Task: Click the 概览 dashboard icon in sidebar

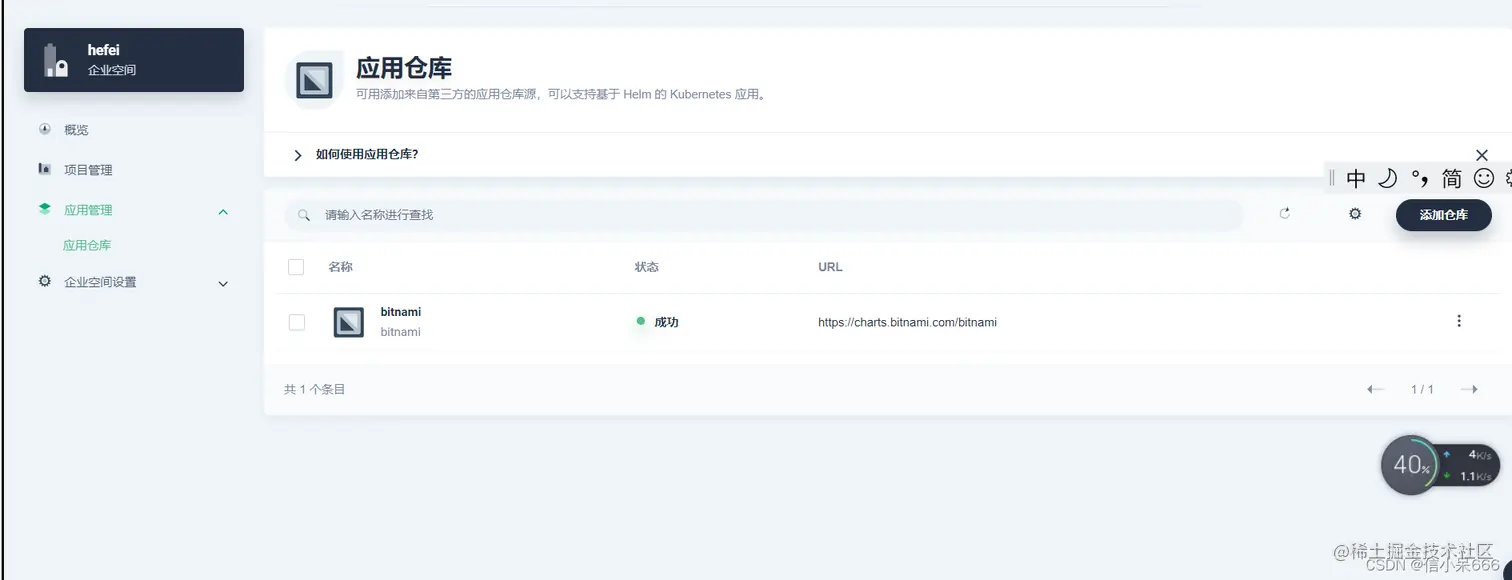Action: point(44,129)
